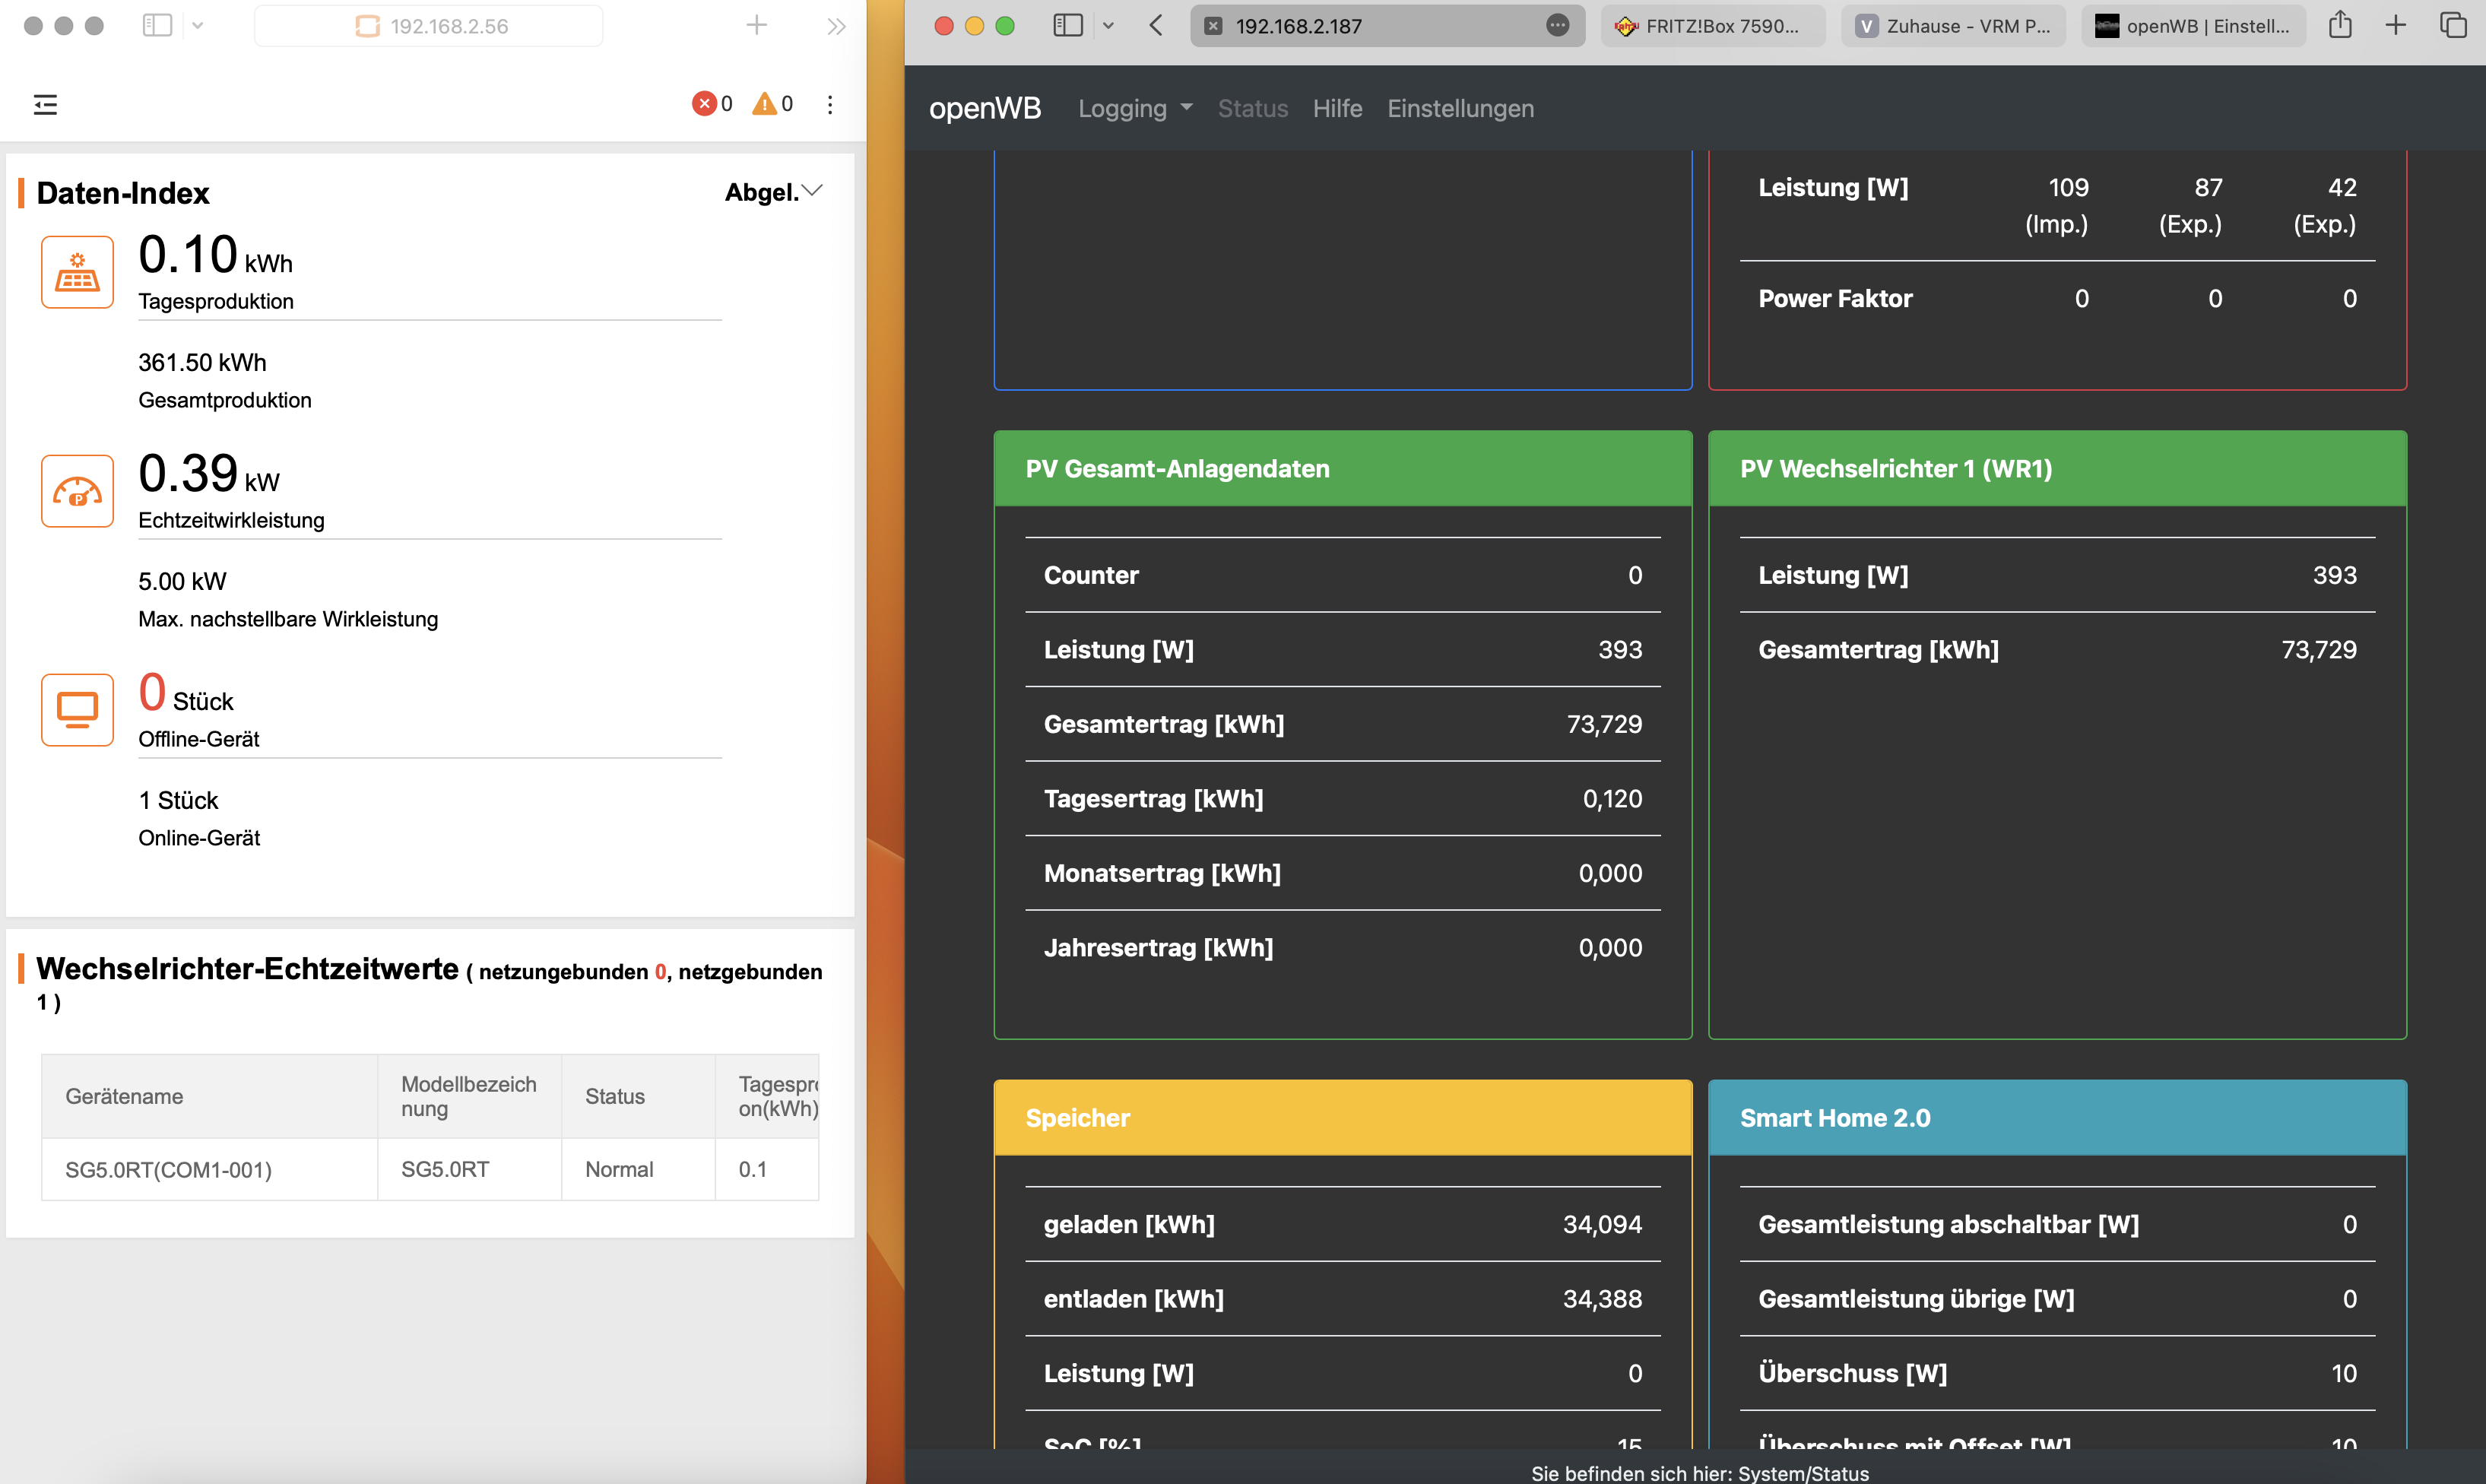The width and height of the screenshot is (2486, 1484).
Task: Click the orange warning alerts icon
Action: tap(765, 104)
